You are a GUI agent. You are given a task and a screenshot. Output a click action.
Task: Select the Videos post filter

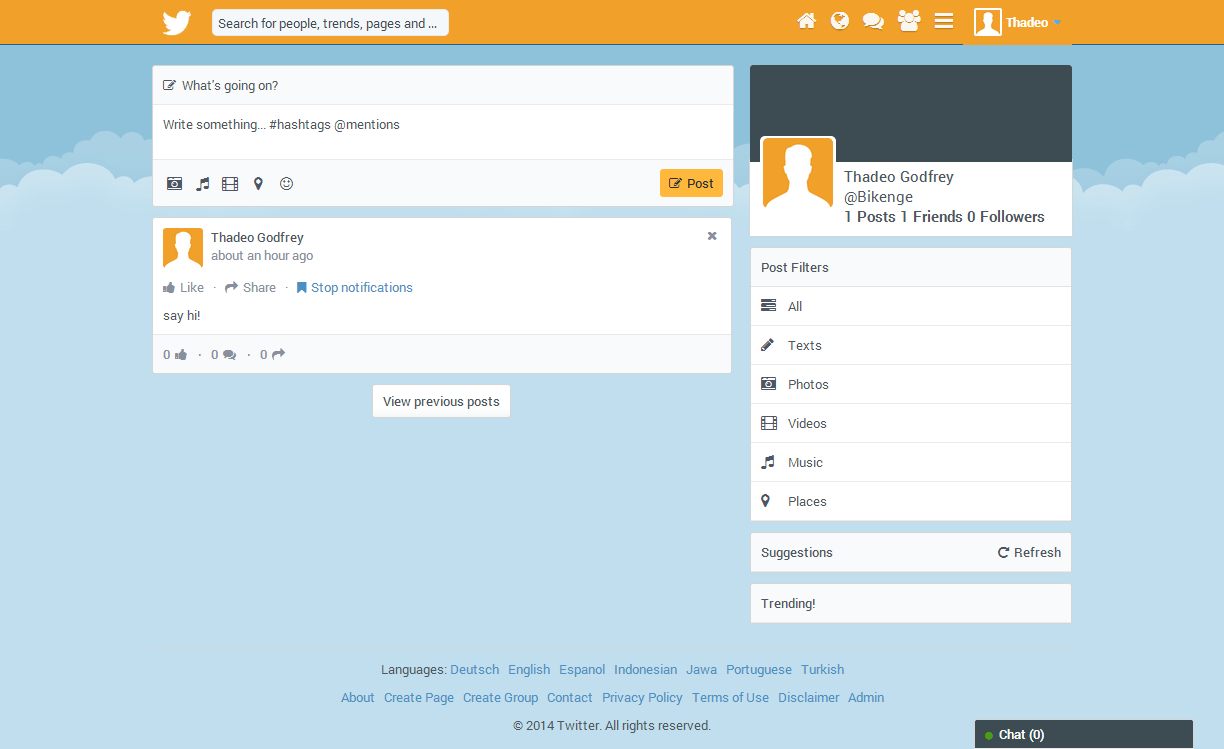(807, 424)
